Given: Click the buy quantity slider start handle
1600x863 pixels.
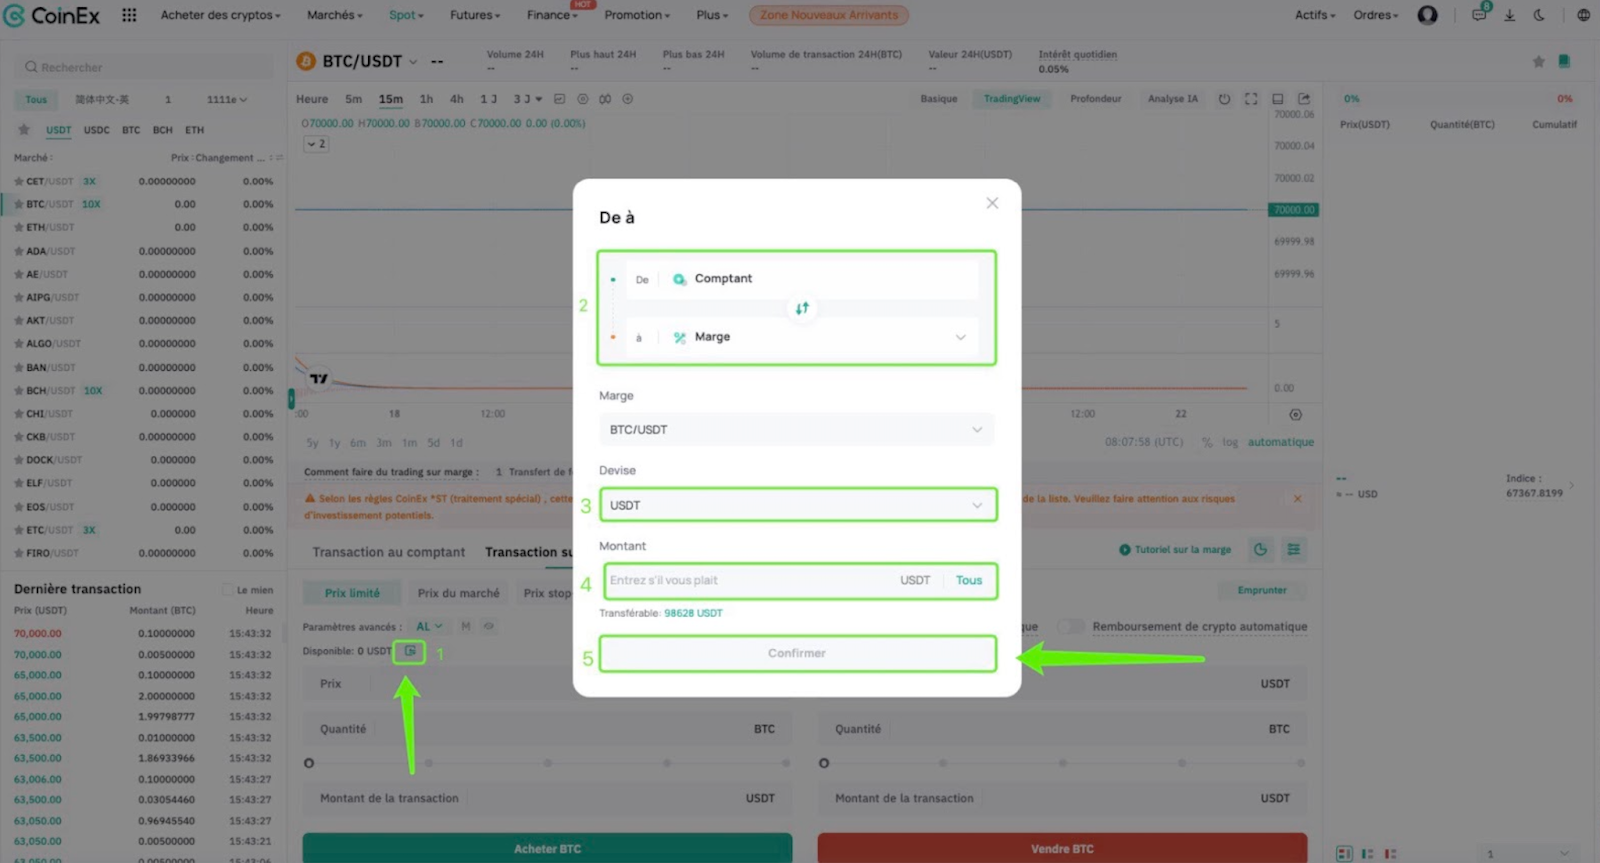Looking at the screenshot, I should coord(309,763).
